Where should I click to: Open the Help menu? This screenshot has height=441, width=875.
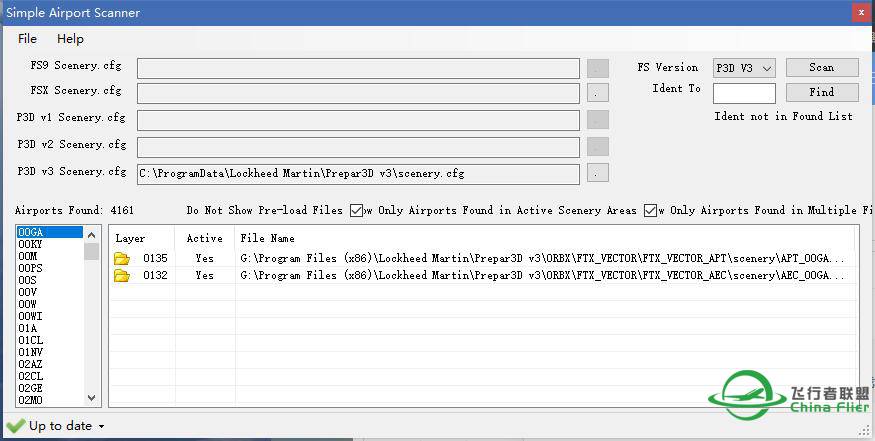70,39
